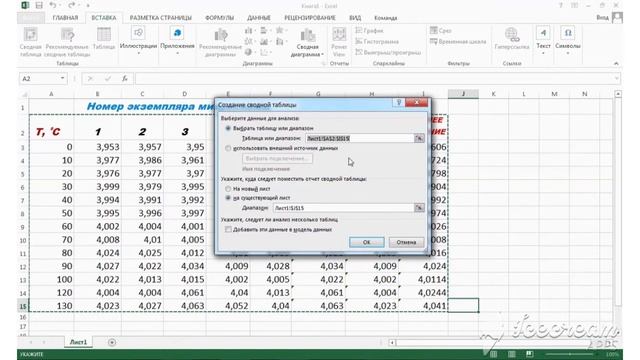Viewport: 640px width, 360px height.
Task: Click the dialog help question-mark button
Action: (399, 102)
